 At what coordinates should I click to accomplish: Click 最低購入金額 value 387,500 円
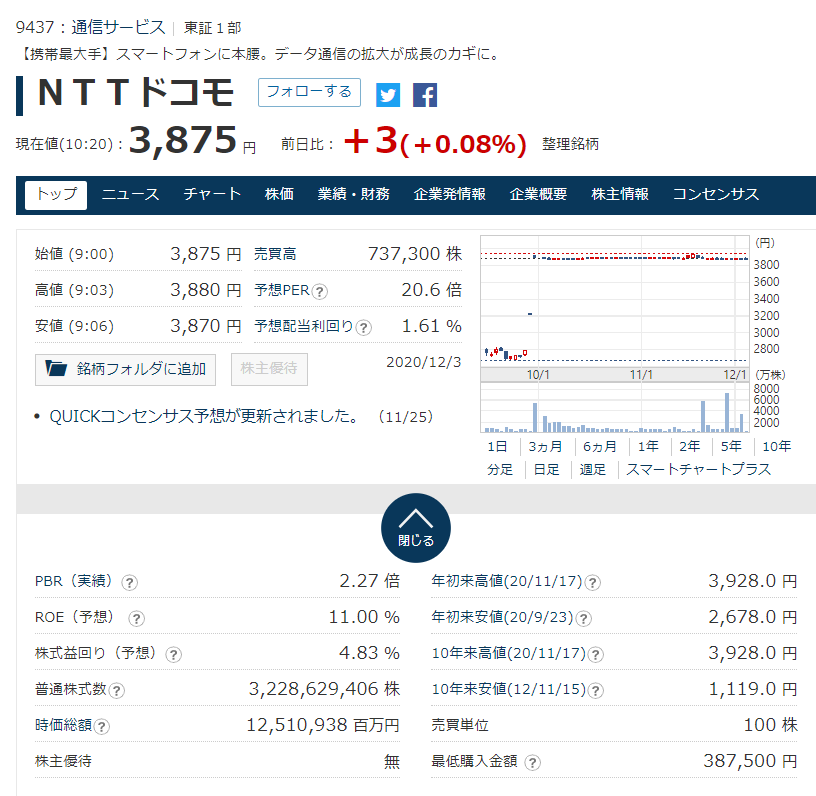[750, 761]
